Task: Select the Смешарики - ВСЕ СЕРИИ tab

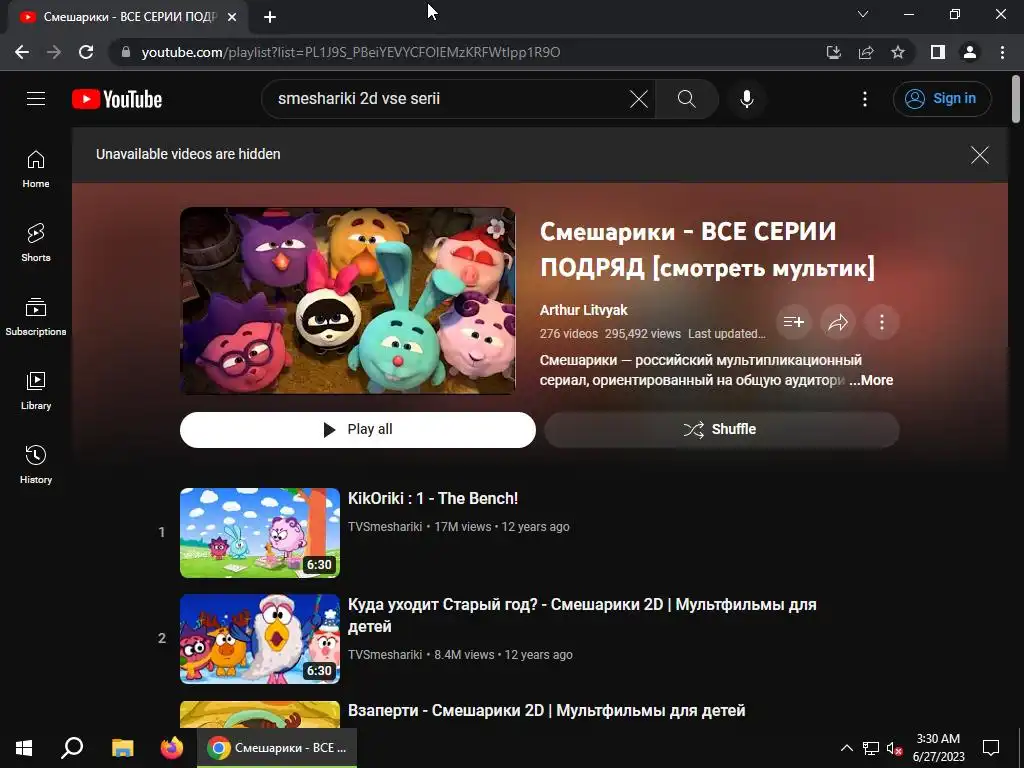Action: [x=128, y=17]
